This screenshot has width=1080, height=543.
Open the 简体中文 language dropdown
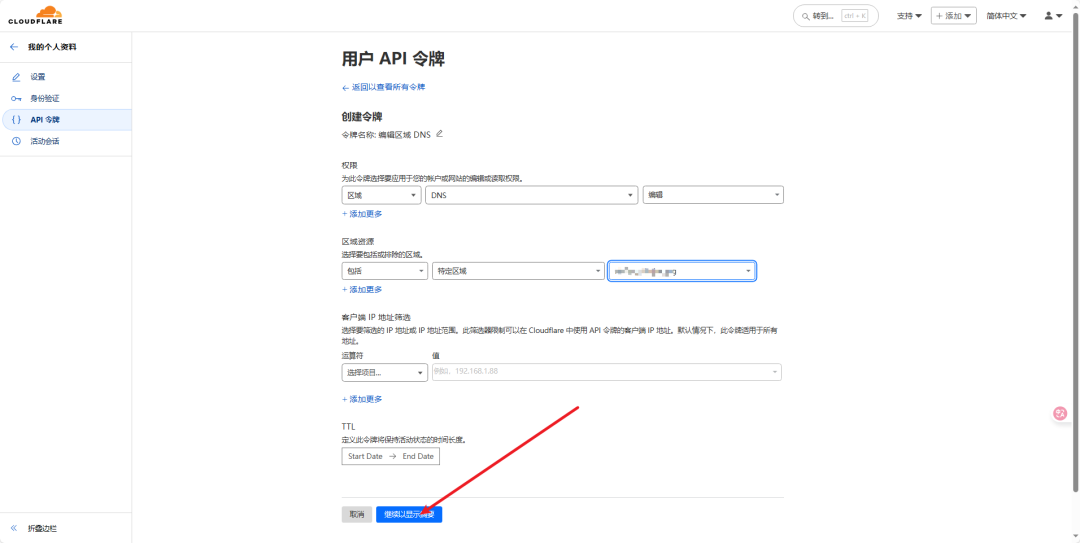point(1006,16)
